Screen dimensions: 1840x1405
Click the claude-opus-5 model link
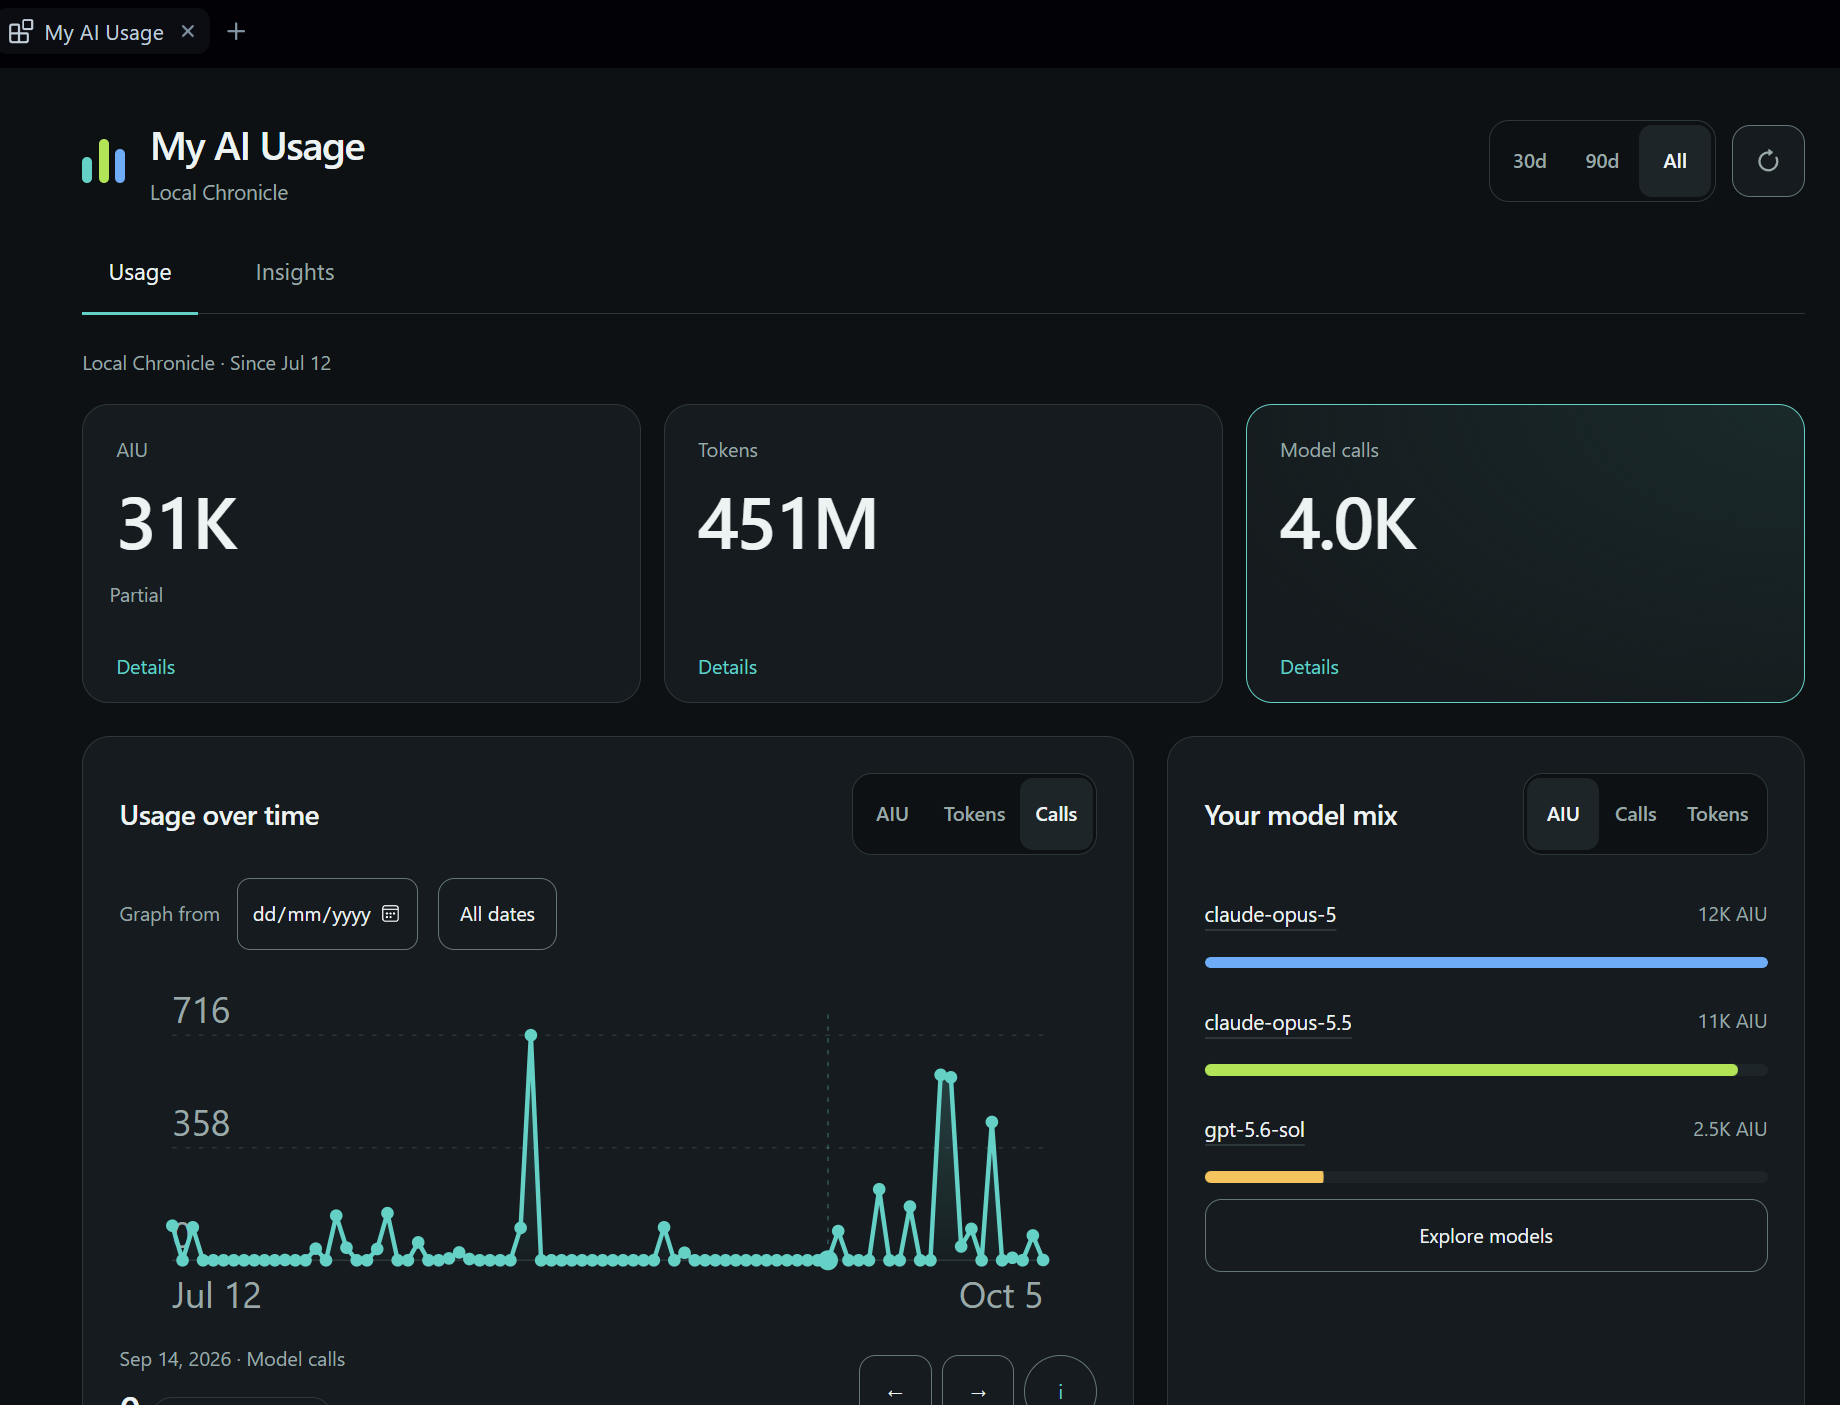click(x=1270, y=915)
